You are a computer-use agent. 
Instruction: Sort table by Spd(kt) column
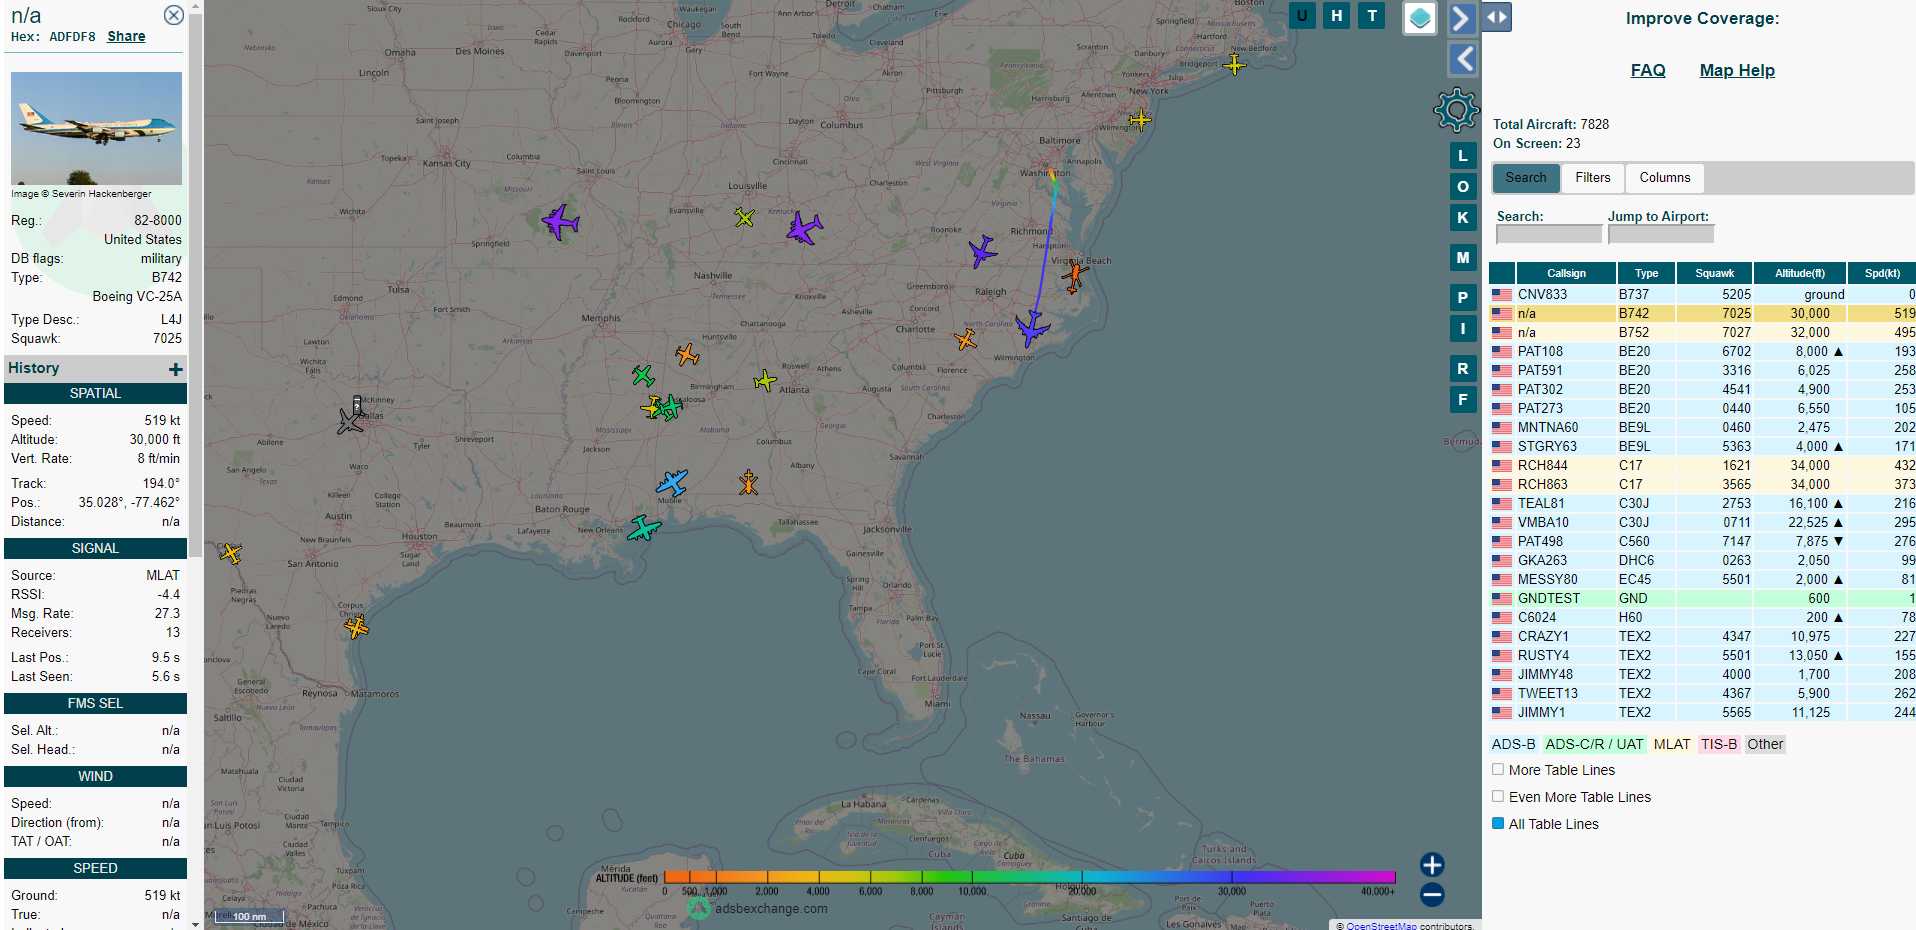1882,273
